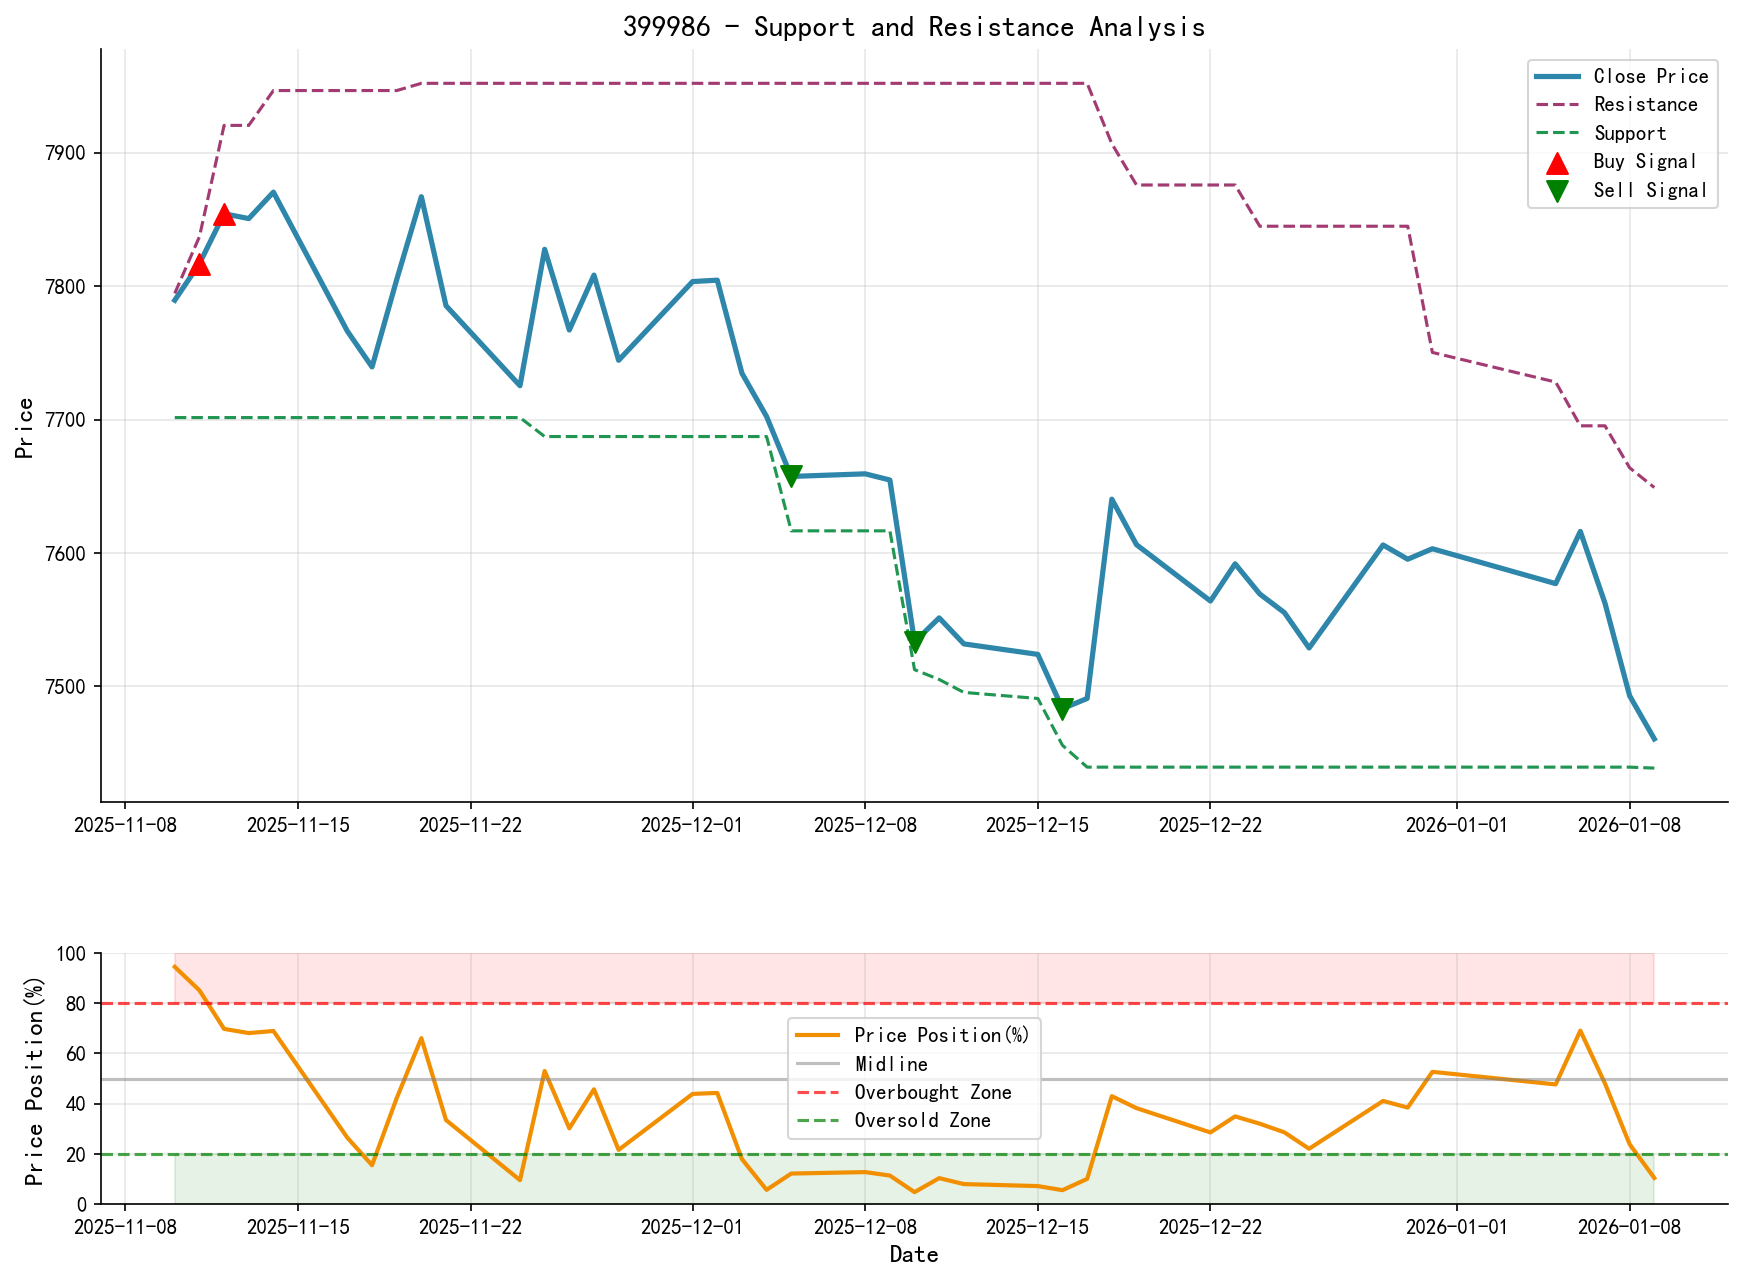Select the sell signal marker near December 15
1743x1281 pixels.
[x=1063, y=707]
